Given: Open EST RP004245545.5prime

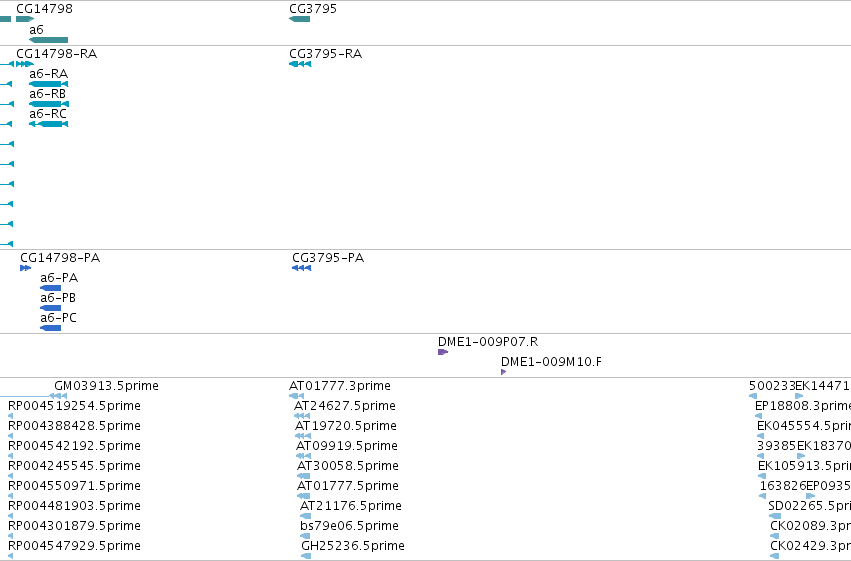Looking at the screenshot, I should tap(74, 466).
